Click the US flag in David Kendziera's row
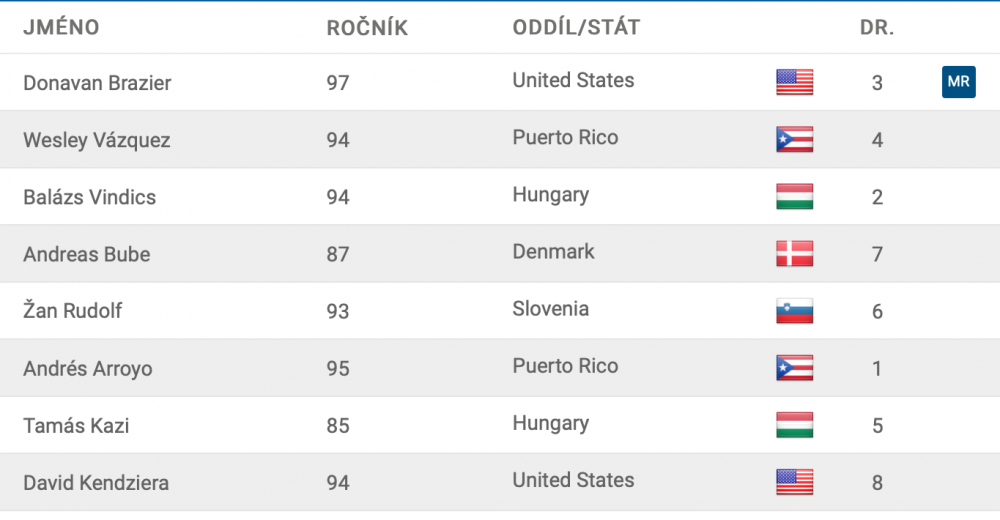Screen dimensions: 1000x520 click(794, 482)
